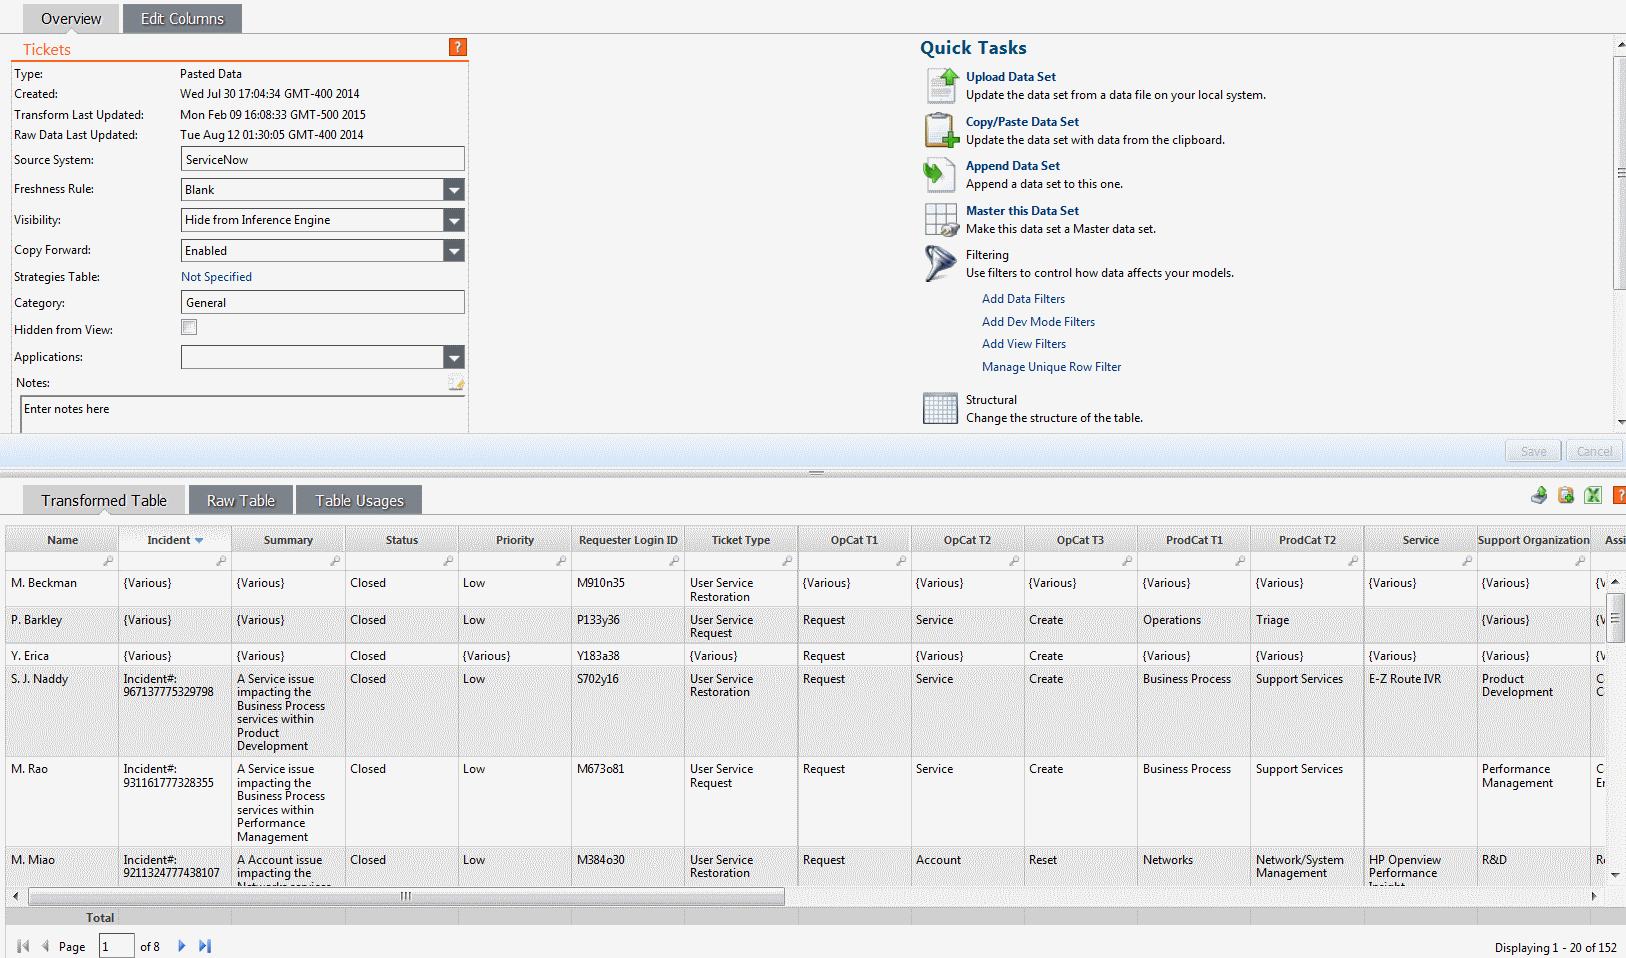Click the Add Data Filters link

tap(1023, 299)
